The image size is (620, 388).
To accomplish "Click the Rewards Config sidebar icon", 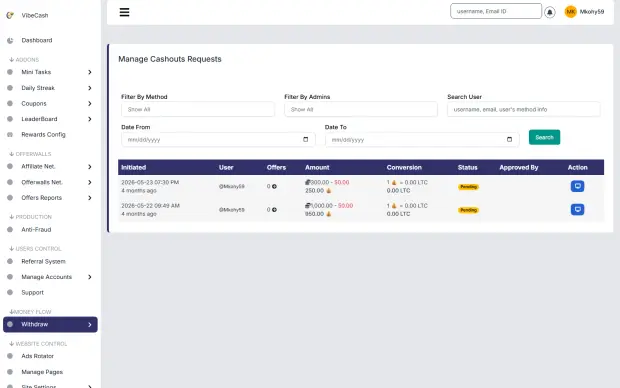I will pos(10,134).
